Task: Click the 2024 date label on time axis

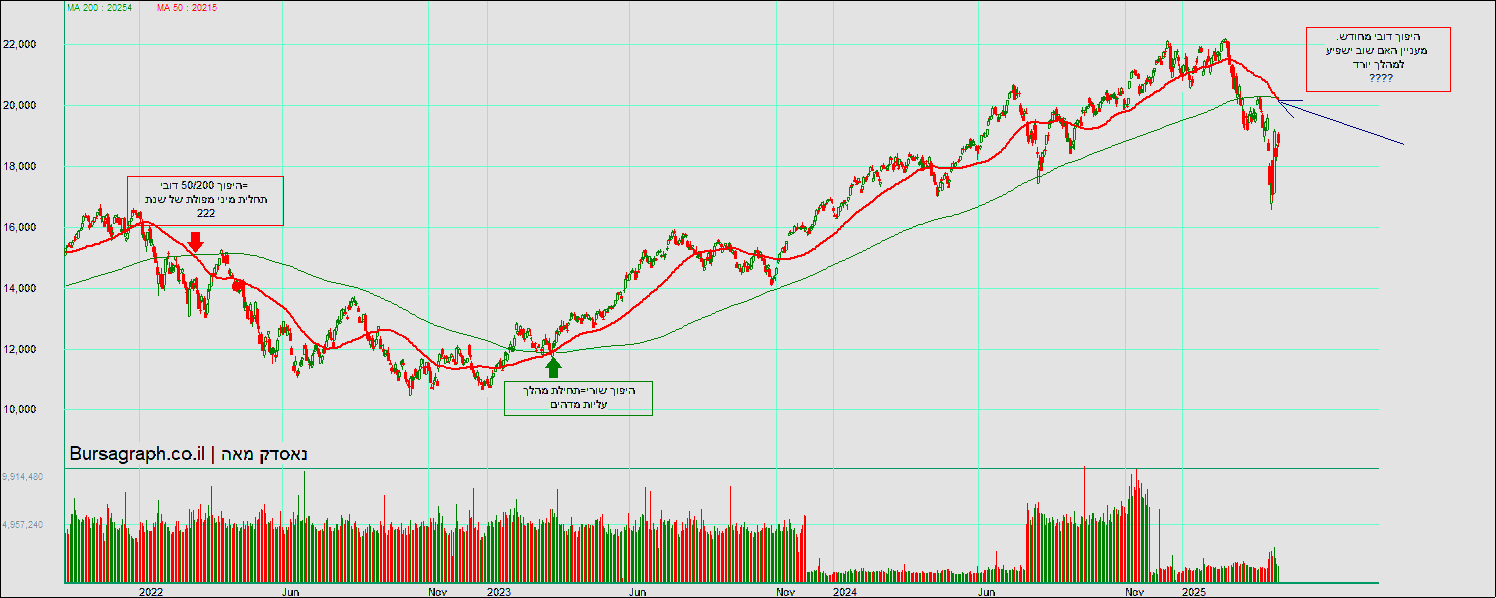Action: point(845,592)
